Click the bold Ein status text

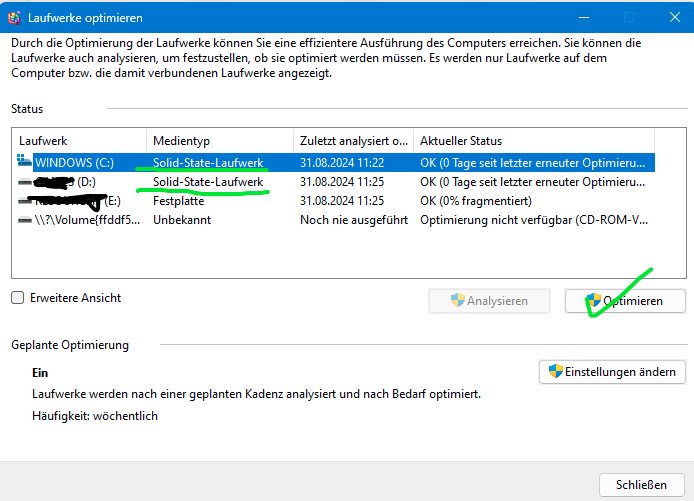click(x=40, y=373)
